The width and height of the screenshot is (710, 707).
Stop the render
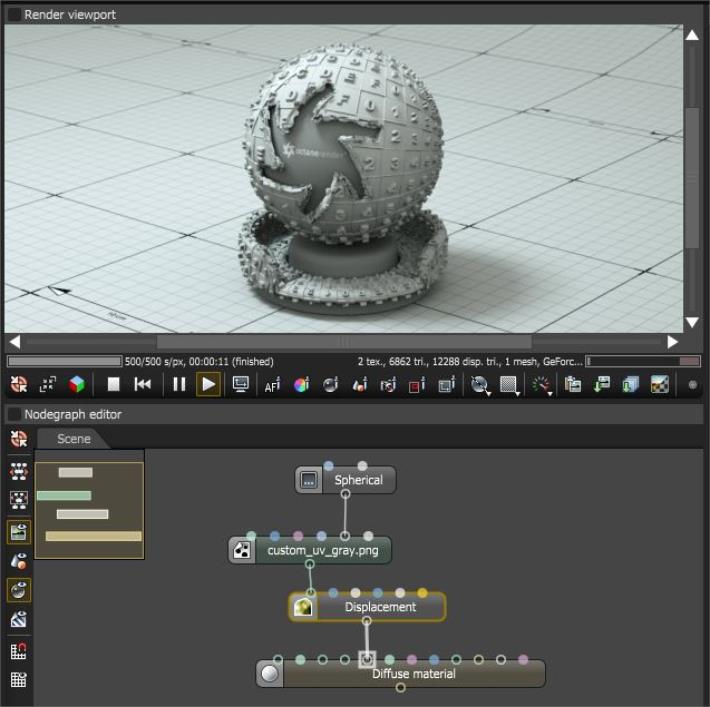click(x=113, y=385)
